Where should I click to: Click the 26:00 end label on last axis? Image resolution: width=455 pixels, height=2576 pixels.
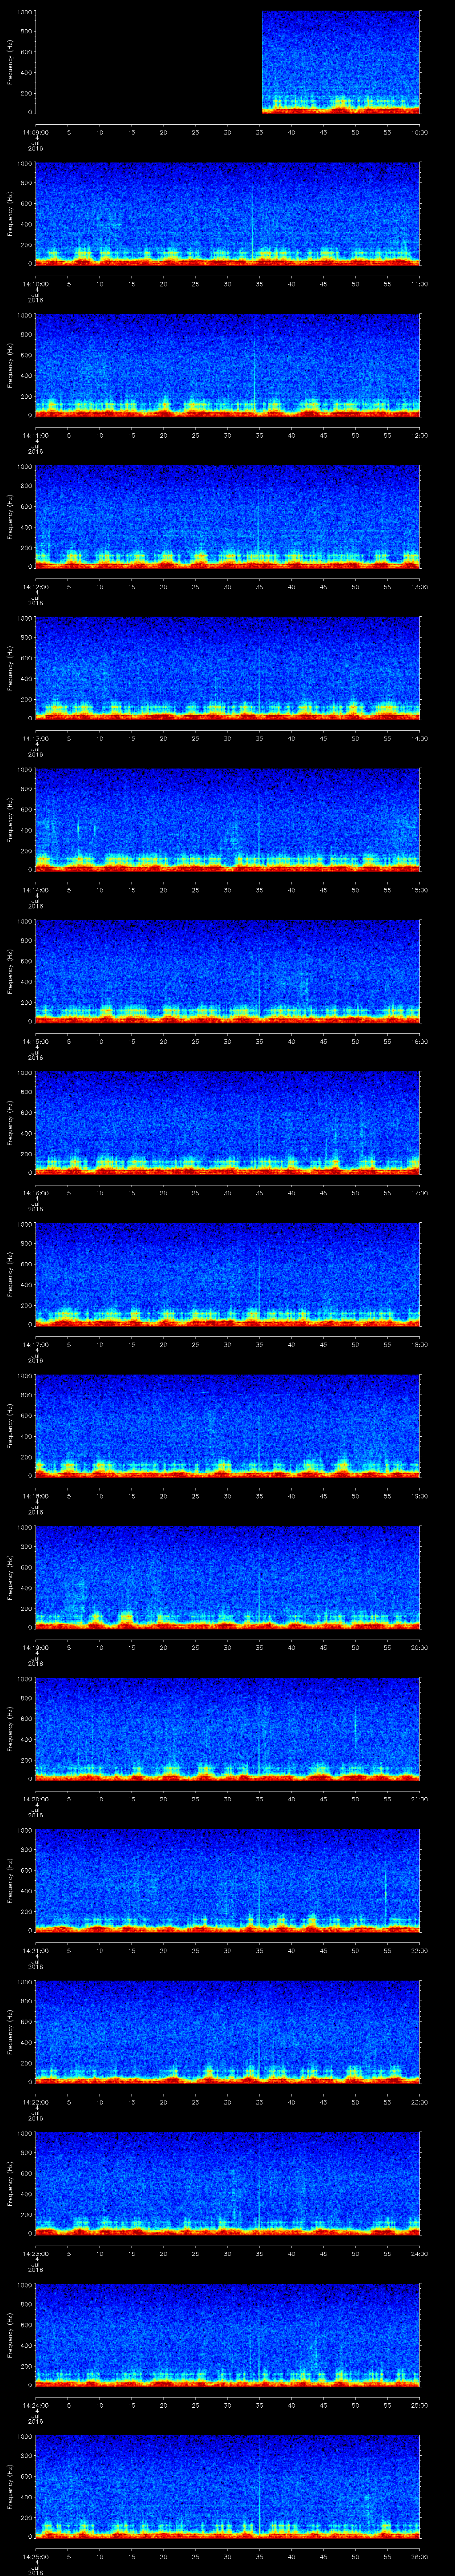pos(419,2557)
